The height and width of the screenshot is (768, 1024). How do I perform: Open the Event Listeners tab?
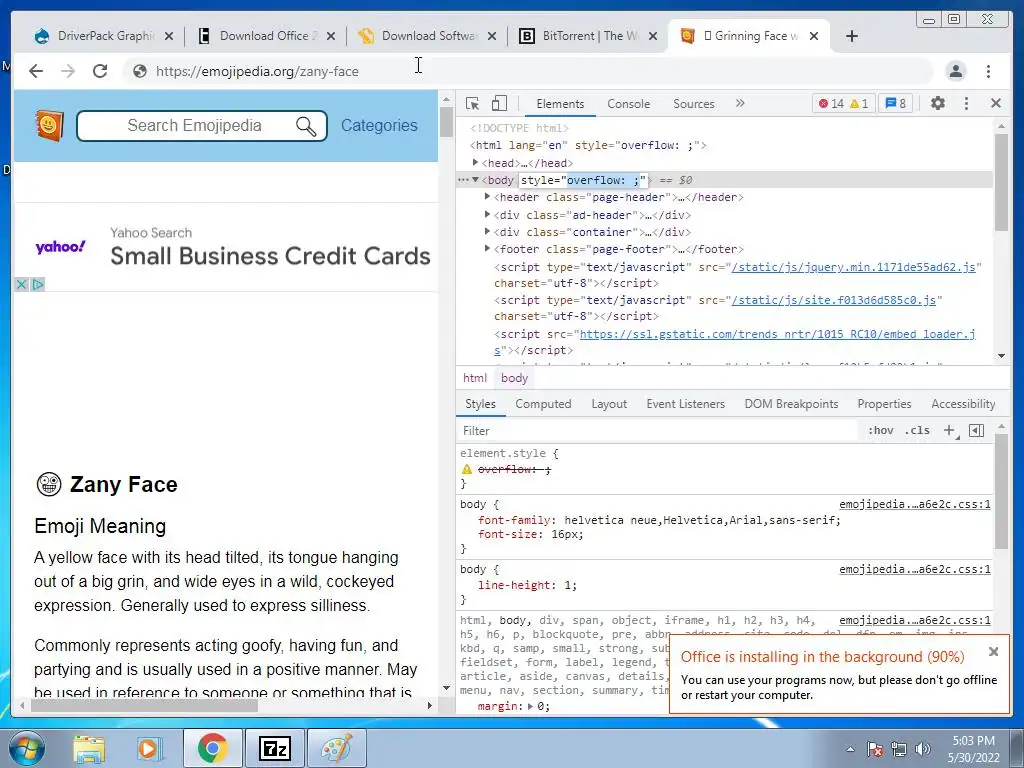click(x=685, y=404)
